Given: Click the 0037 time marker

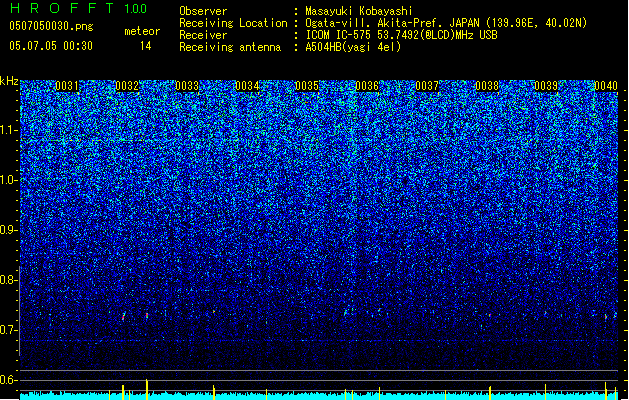Looking at the screenshot, I should [x=427, y=86].
